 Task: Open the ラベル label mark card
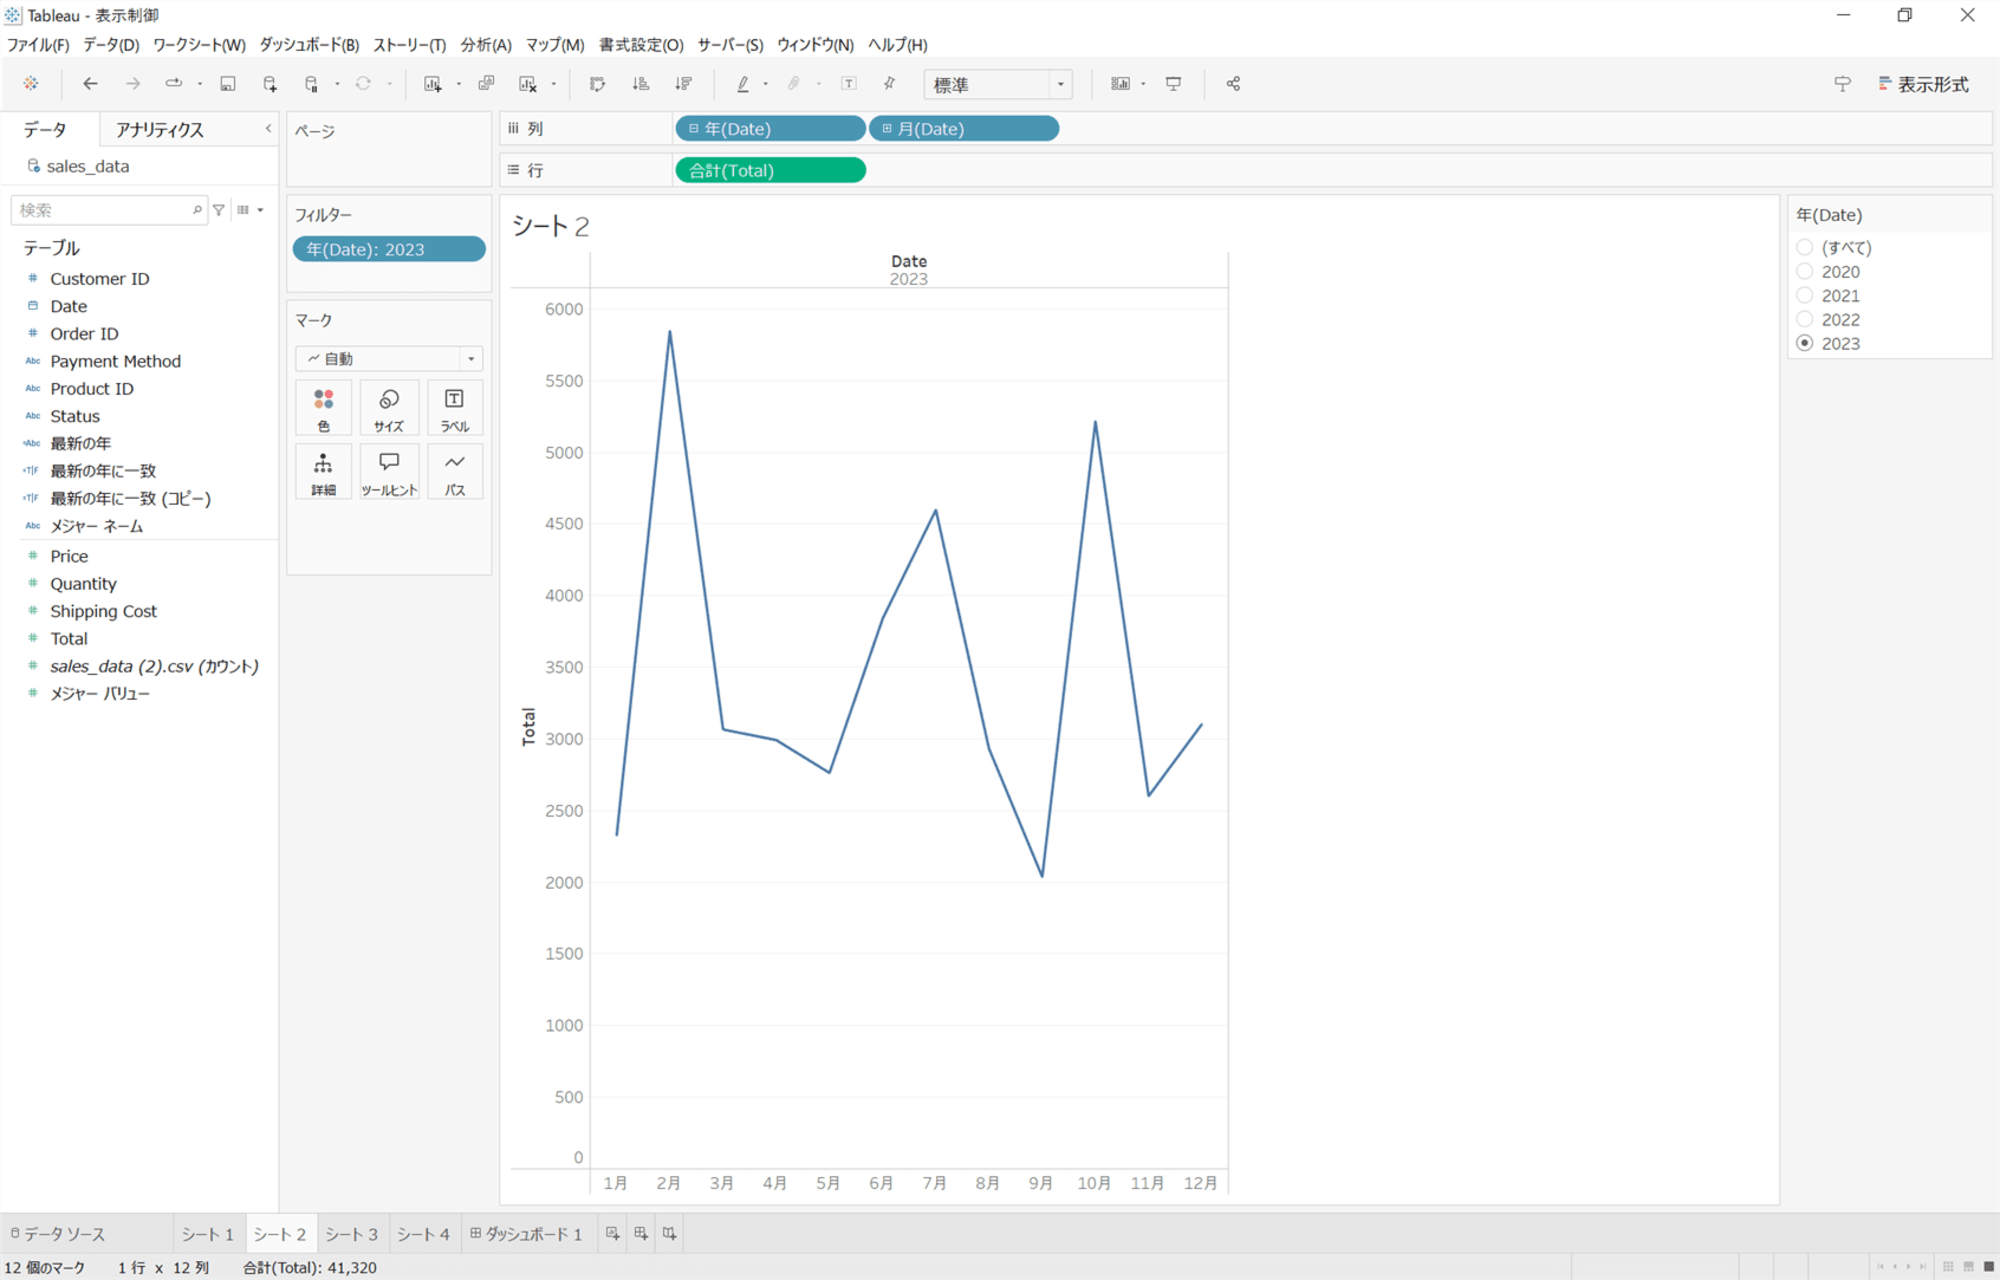tap(455, 408)
